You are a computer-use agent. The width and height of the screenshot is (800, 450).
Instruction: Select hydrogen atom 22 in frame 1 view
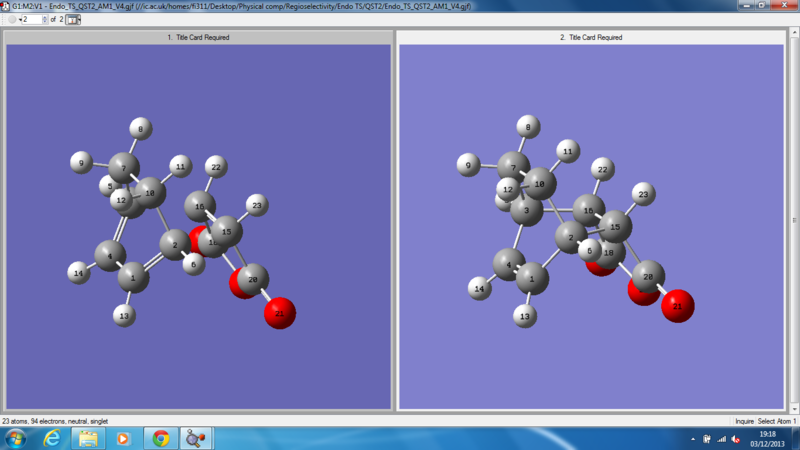point(216,167)
